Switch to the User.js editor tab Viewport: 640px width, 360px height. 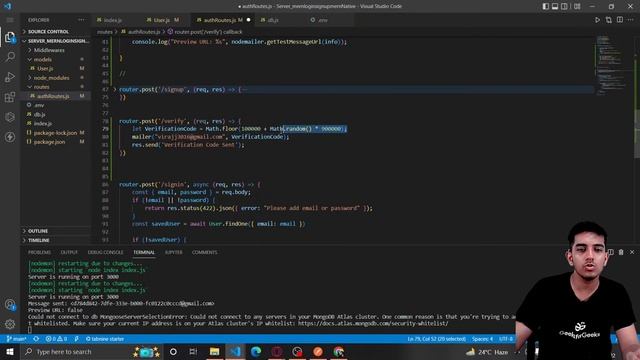click(x=162, y=20)
